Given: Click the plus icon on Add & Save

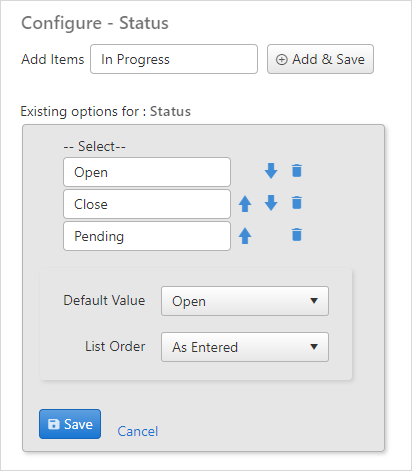Looking at the screenshot, I should pyautogui.click(x=281, y=60).
